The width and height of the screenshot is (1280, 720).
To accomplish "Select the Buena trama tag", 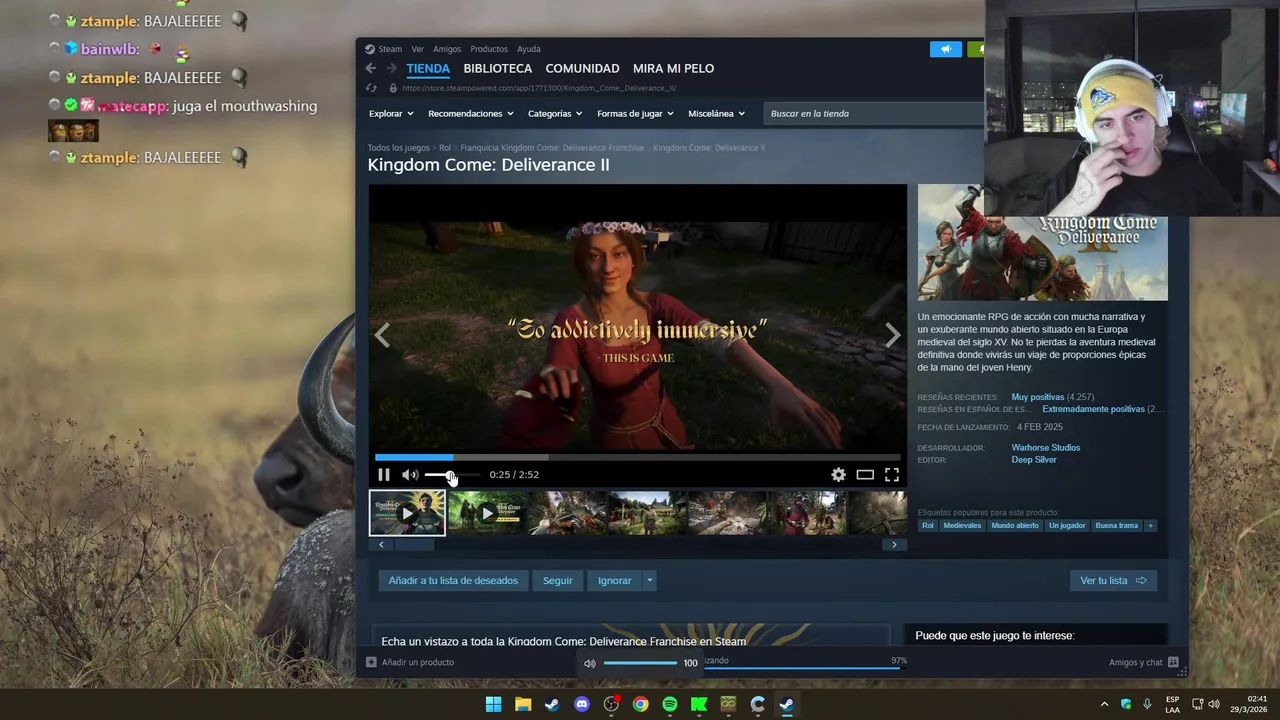I will click(1116, 526).
